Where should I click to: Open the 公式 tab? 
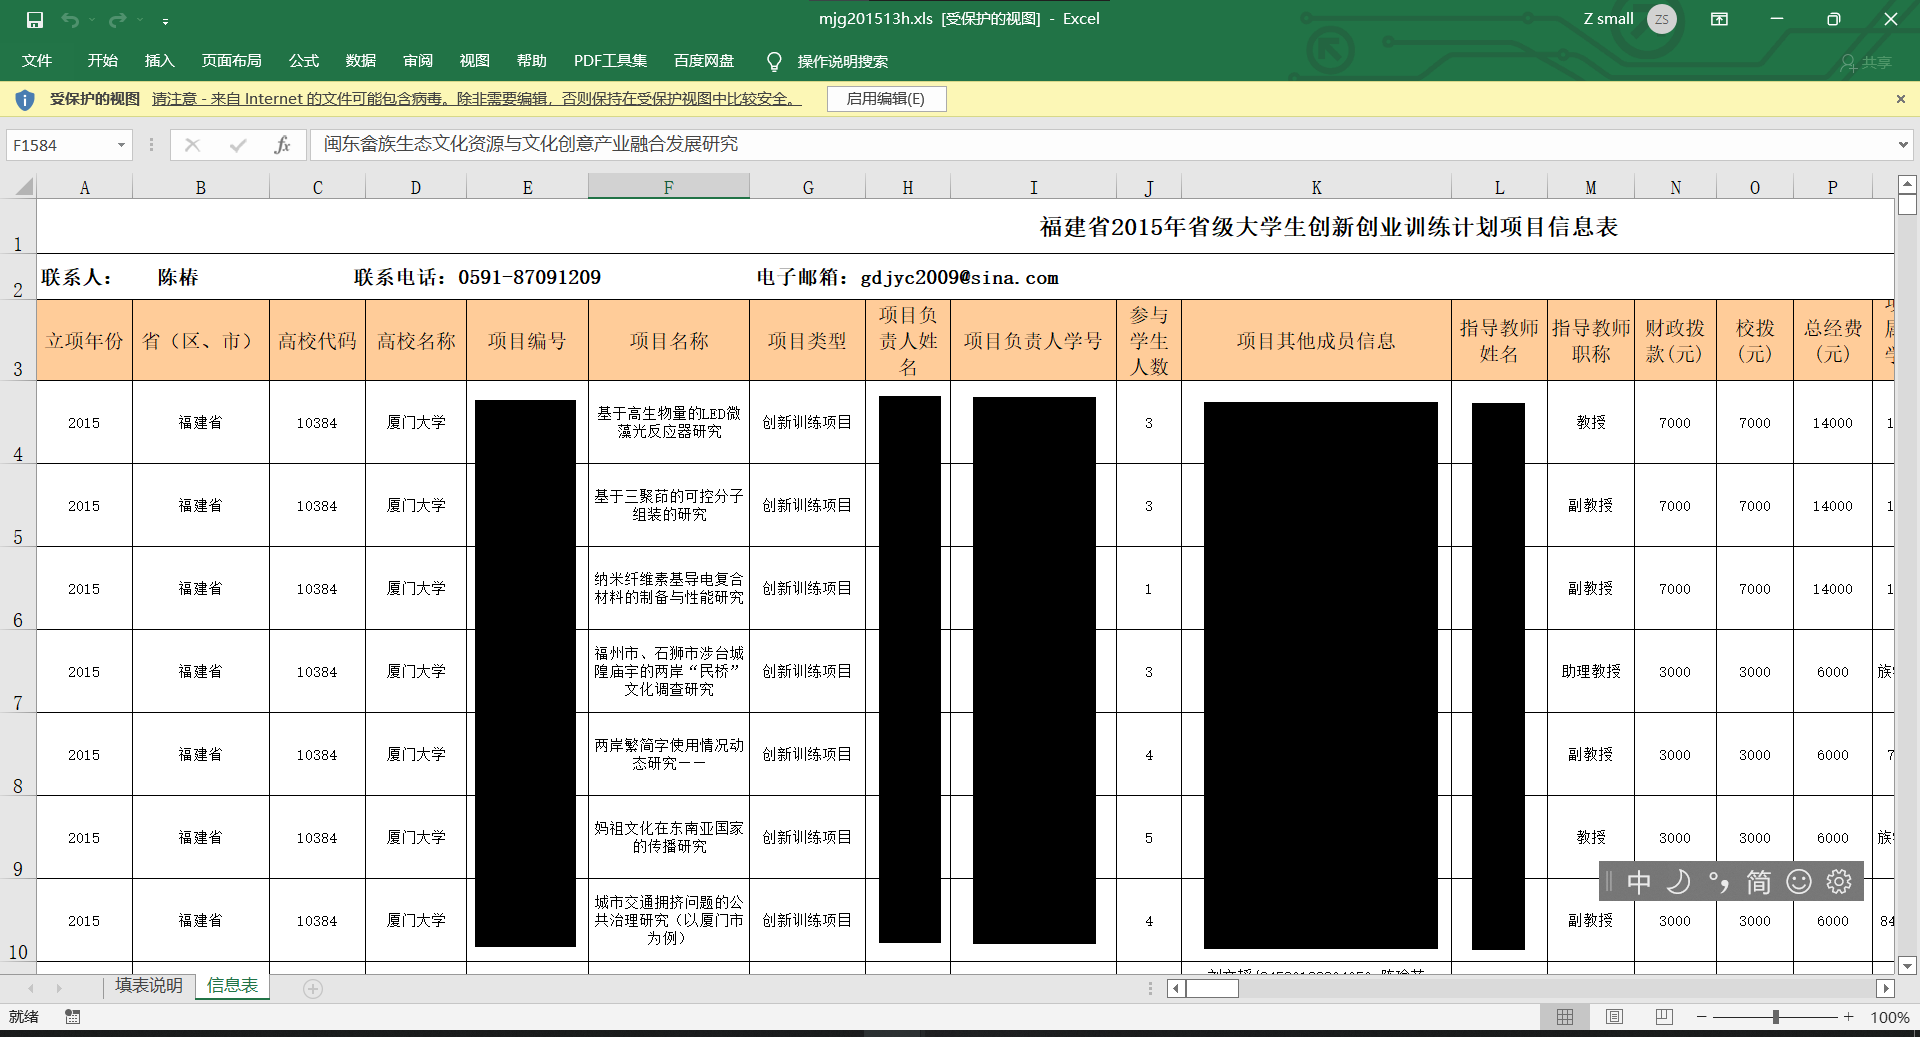303,61
